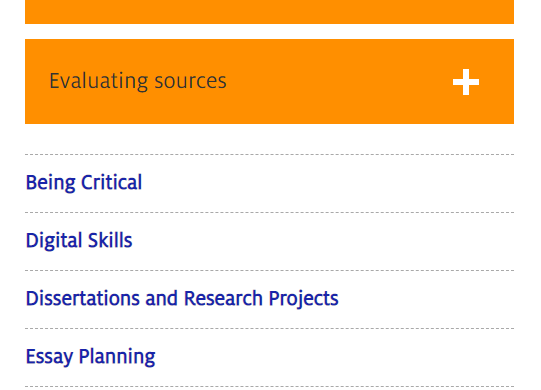
Task: Click the word 'Skills' in Digital Skills
Action: [x=110, y=240]
